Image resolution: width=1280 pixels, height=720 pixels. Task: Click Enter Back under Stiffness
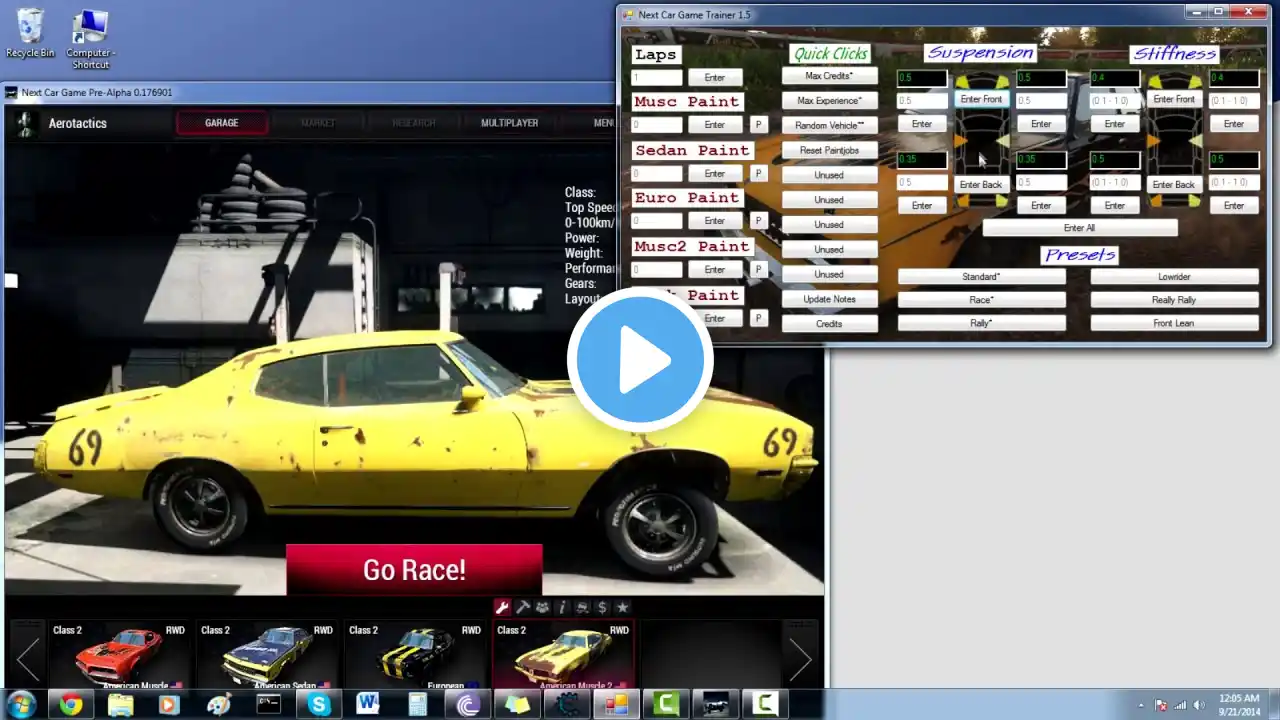(1174, 185)
